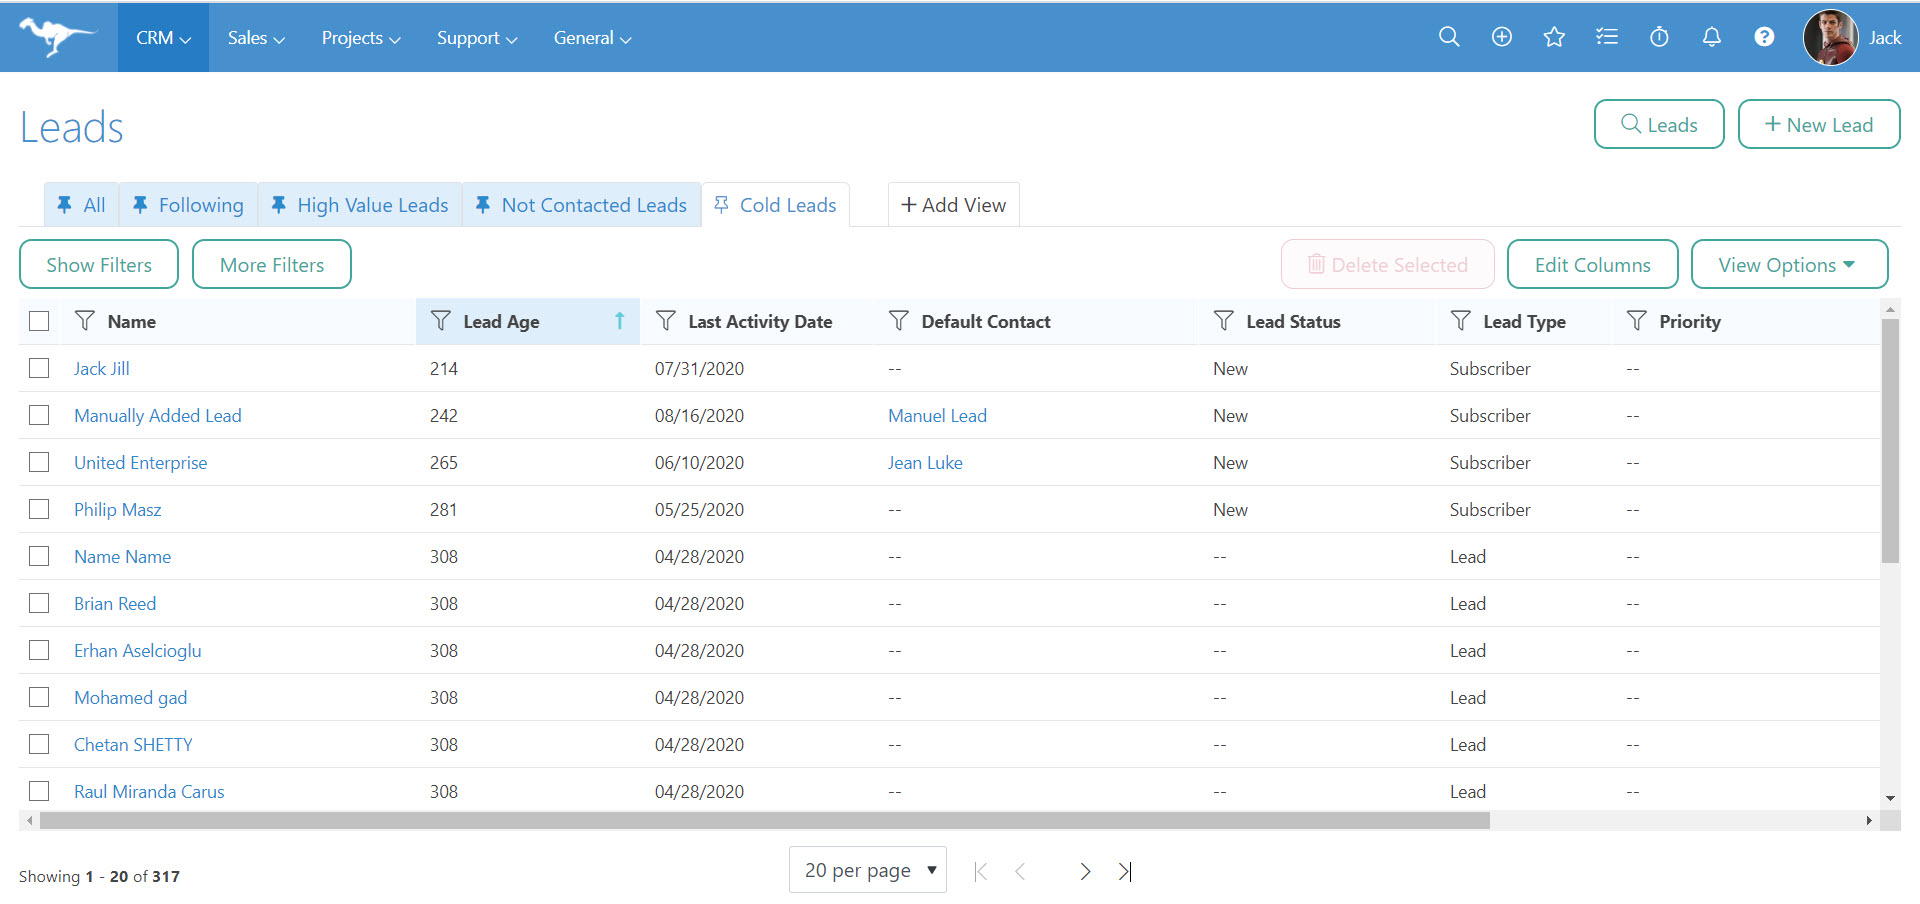Click filter funnel on Lead Type column
The image size is (1920, 904).
[x=1460, y=320]
